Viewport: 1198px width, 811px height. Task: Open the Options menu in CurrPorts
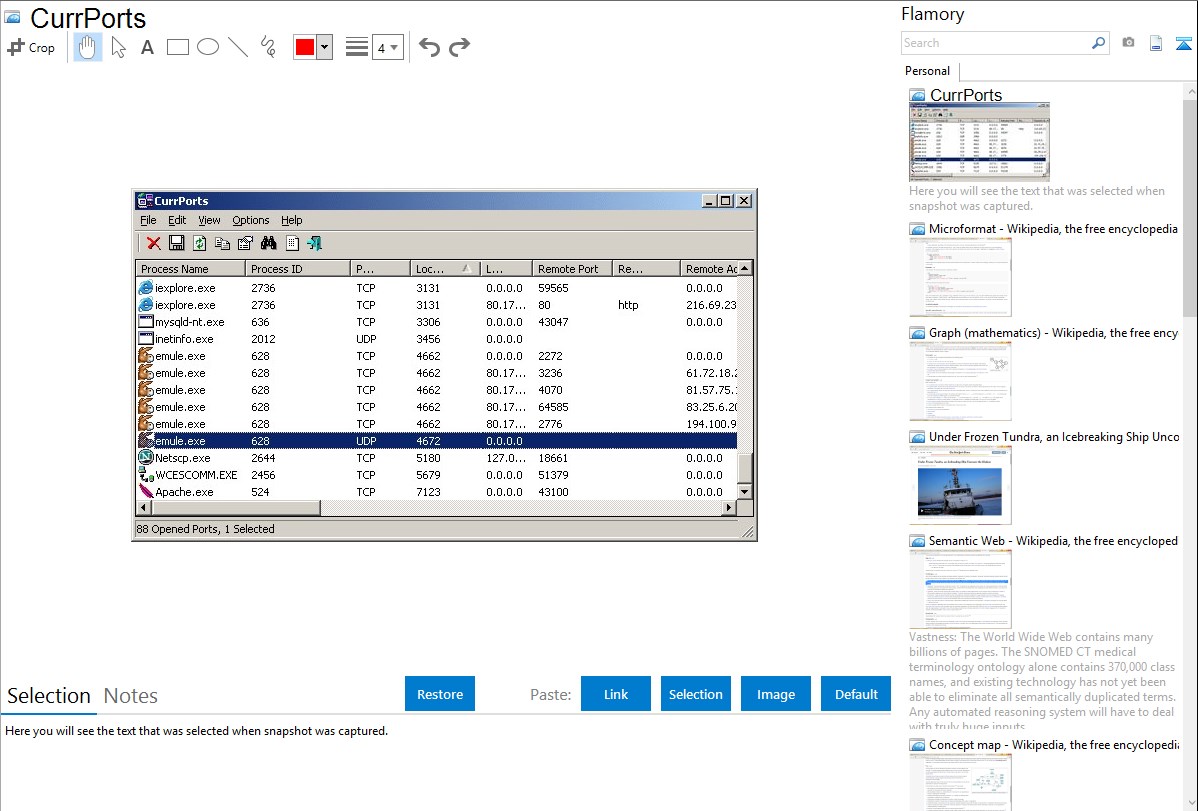pyautogui.click(x=251, y=220)
